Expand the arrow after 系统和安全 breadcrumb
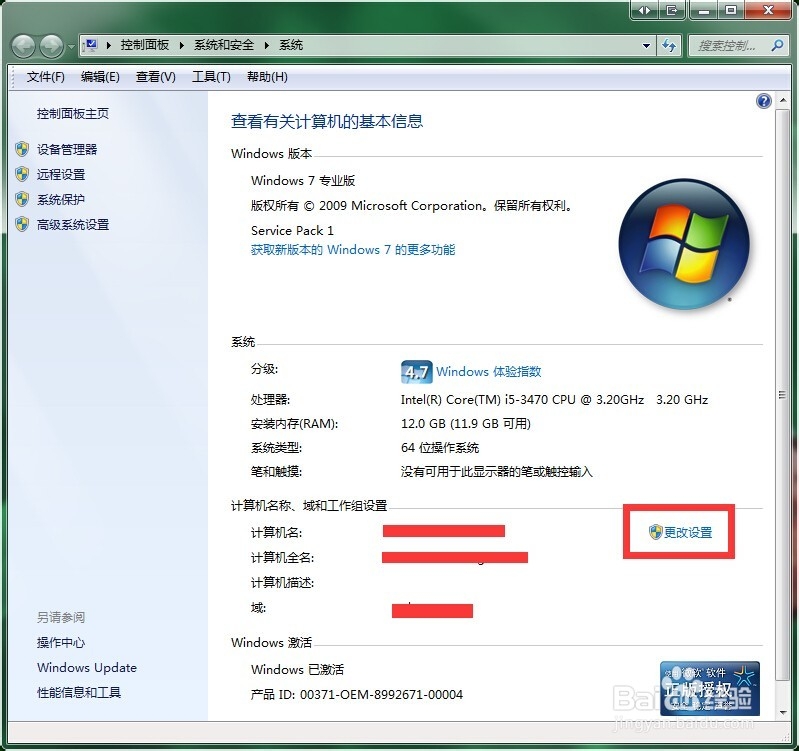Screen dimensions: 799x751 click(267, 45)
